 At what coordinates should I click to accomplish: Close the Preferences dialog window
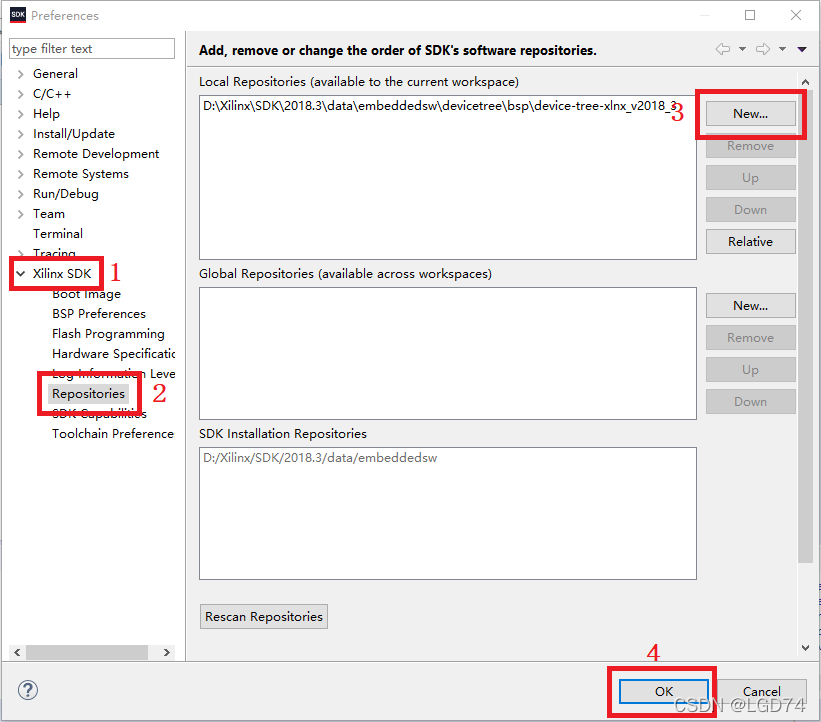tap(796, 15)
